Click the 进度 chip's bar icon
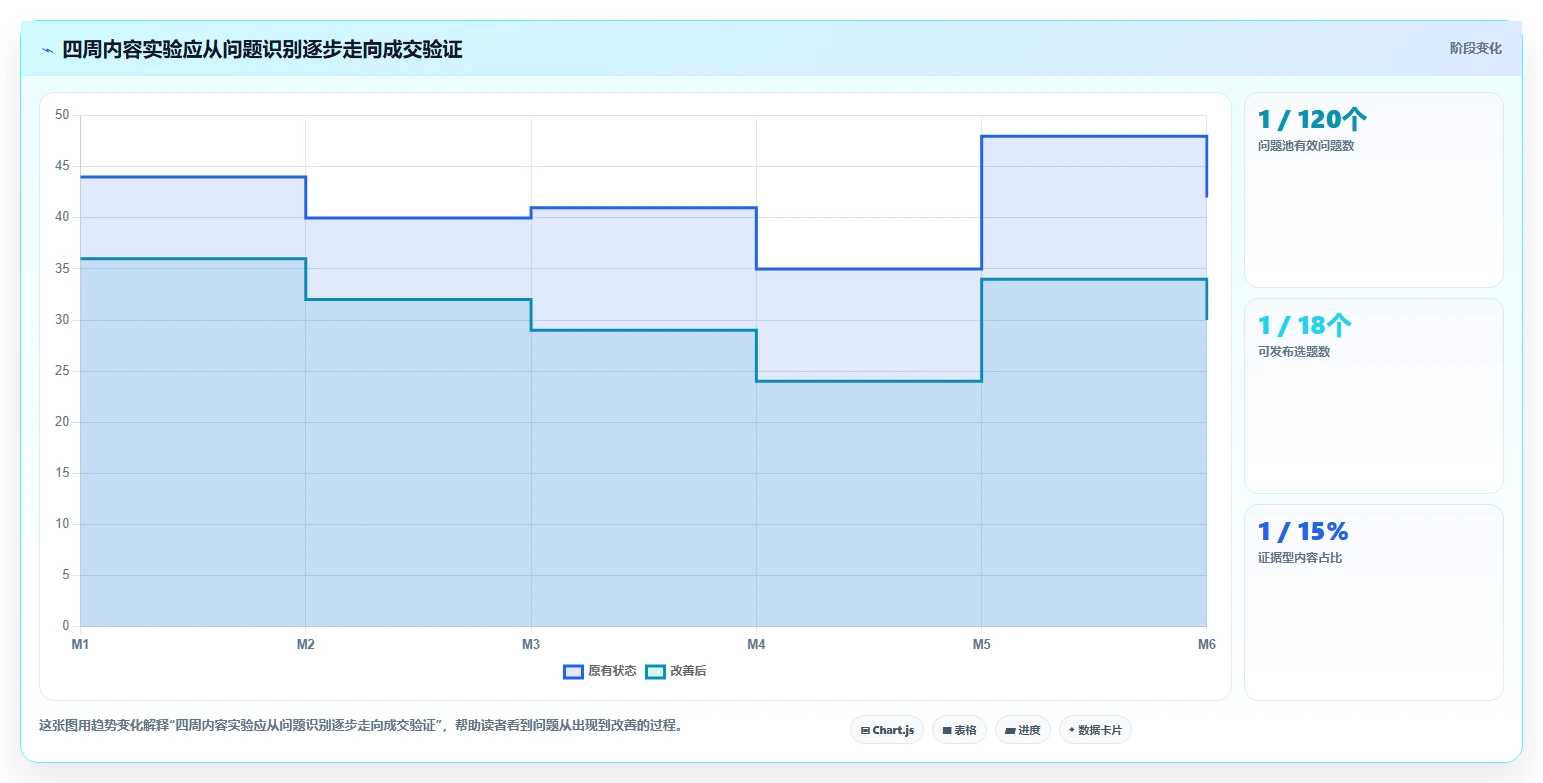This screenshot has width=1543, height=783. tap(1010, 731)
